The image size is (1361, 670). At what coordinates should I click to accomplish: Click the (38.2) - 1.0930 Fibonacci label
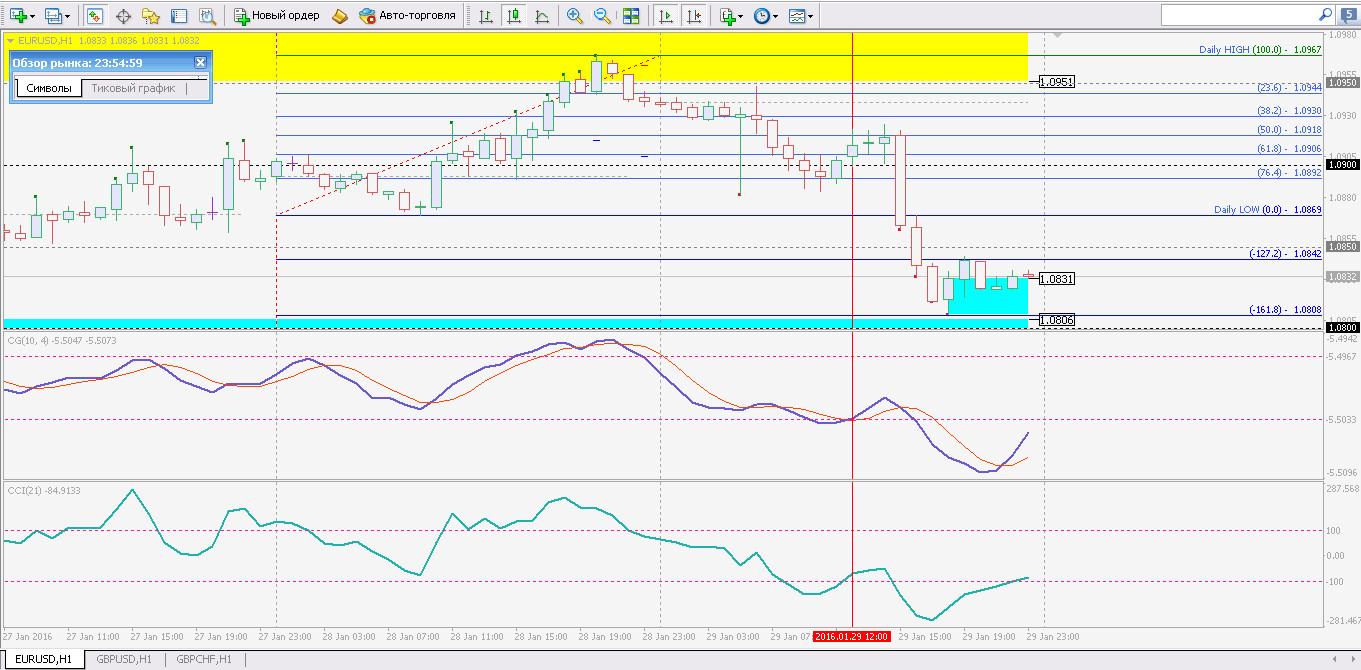tap(1289, 111)
